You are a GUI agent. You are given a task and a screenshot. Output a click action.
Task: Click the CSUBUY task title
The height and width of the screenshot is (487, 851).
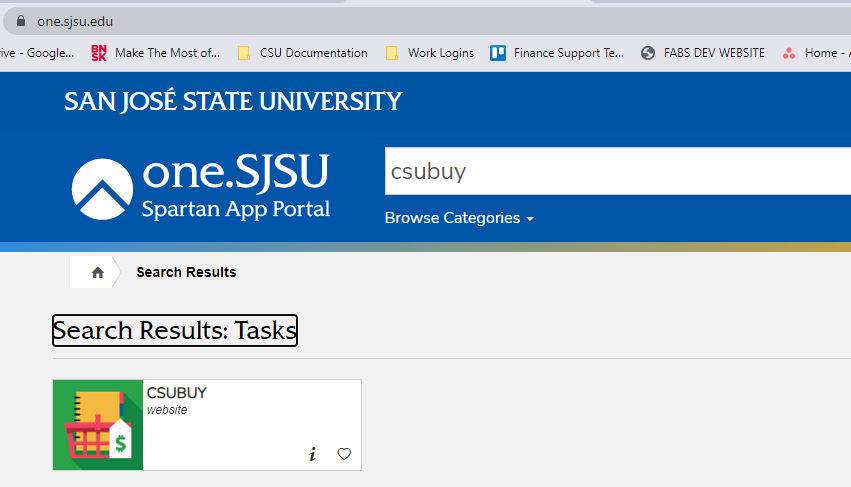pos(177,393)
